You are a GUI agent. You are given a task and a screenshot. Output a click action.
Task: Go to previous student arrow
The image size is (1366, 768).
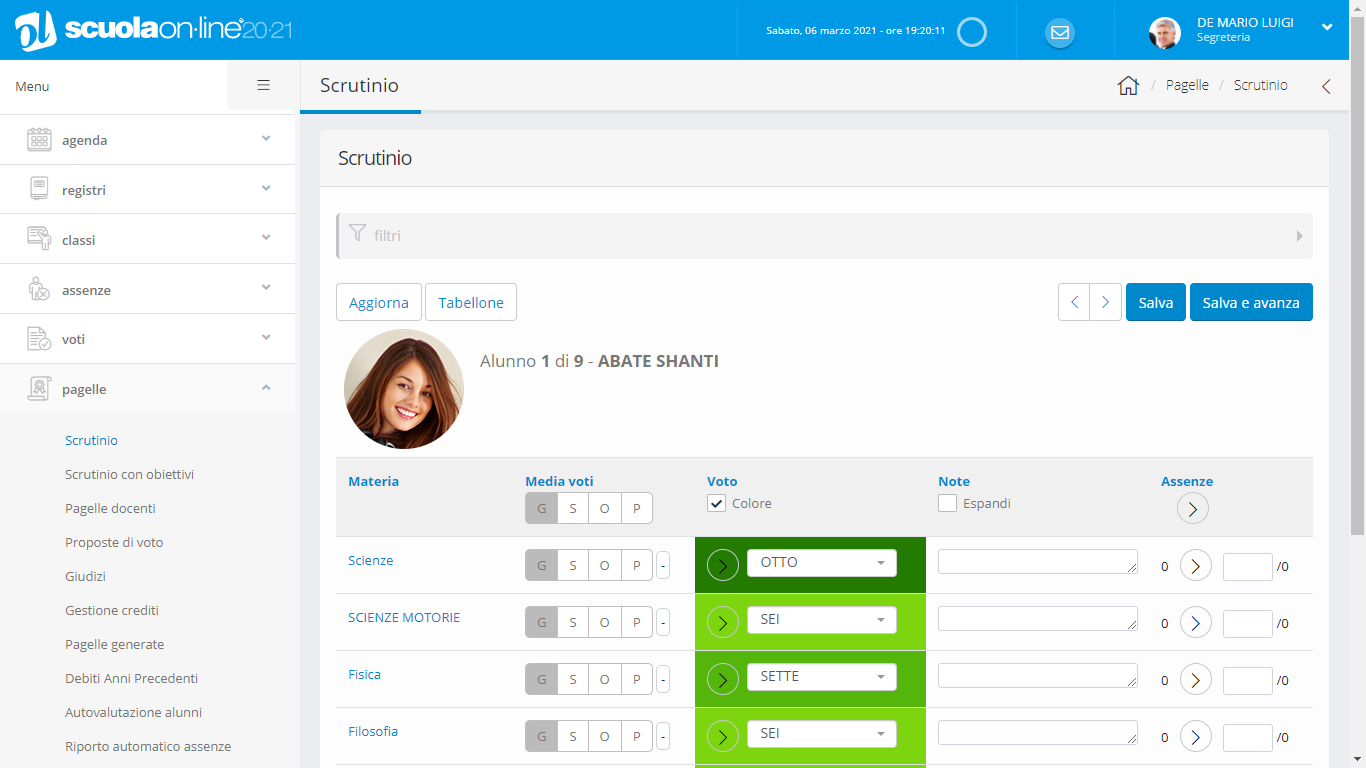click(1074, 302)
